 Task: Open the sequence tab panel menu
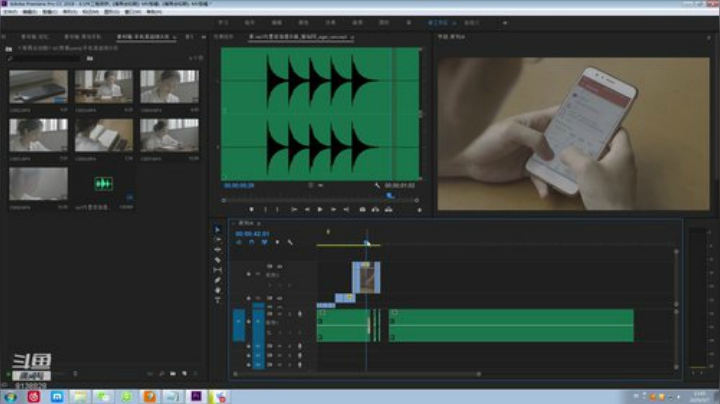point(259,223)
